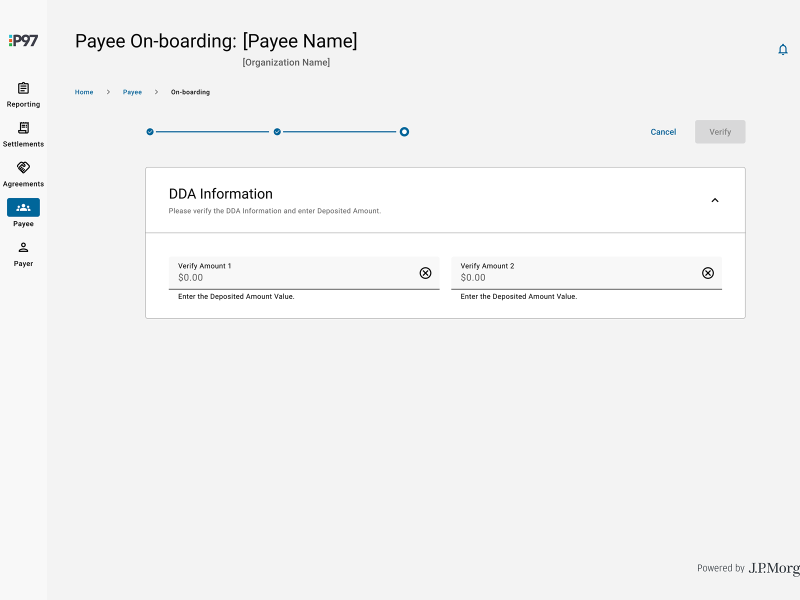Click the second progress step marker
This screenshot has width=800, height=600.
click(x=277, y=131)
